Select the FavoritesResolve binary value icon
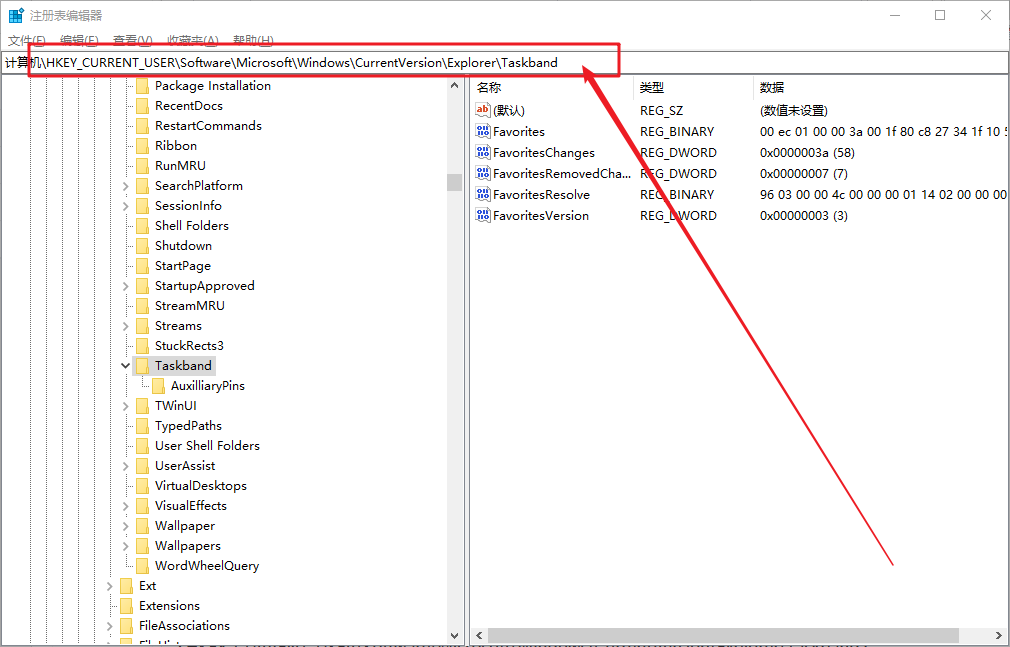 tap(483, 195)
